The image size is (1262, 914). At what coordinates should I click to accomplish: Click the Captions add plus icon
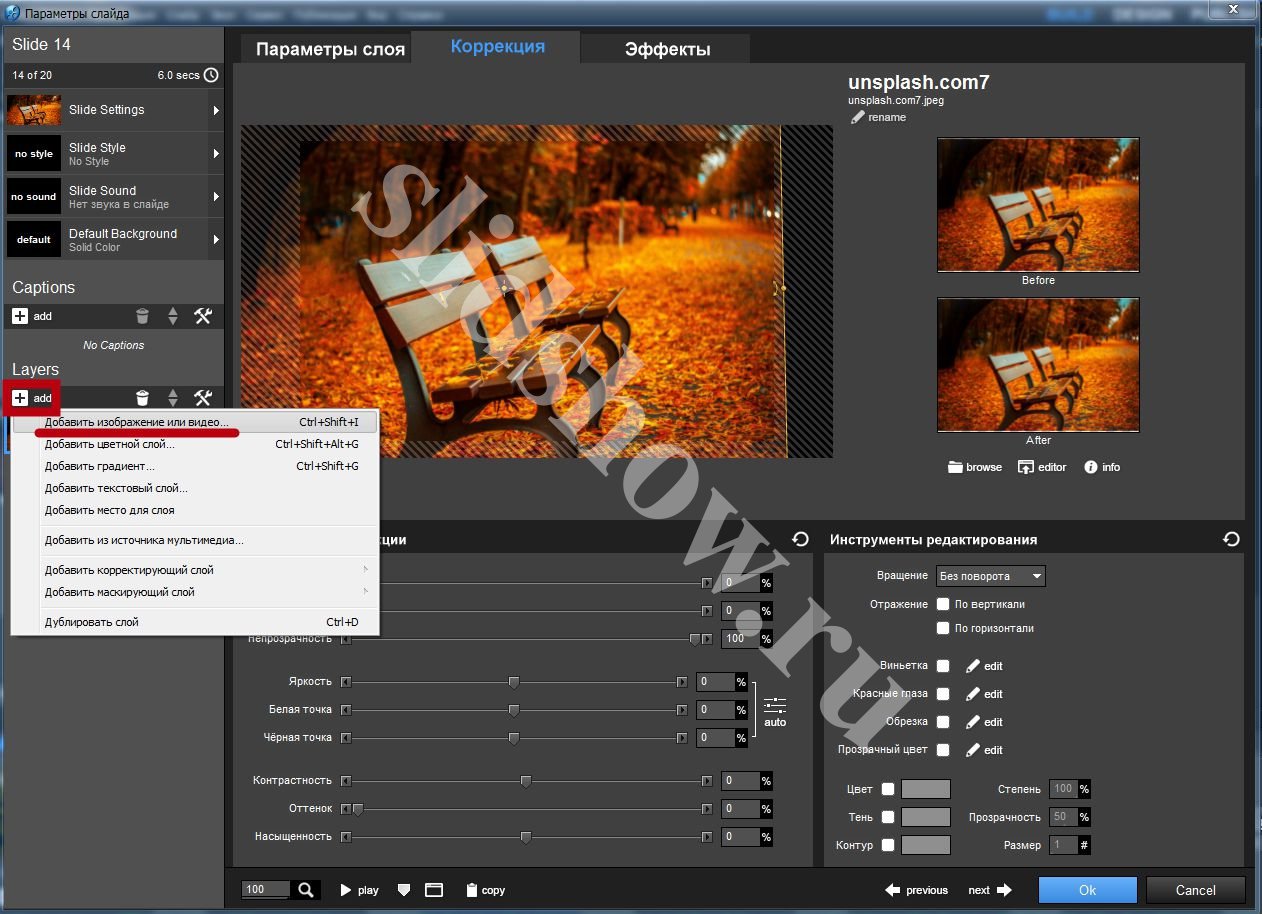click(x=20, y=316)
